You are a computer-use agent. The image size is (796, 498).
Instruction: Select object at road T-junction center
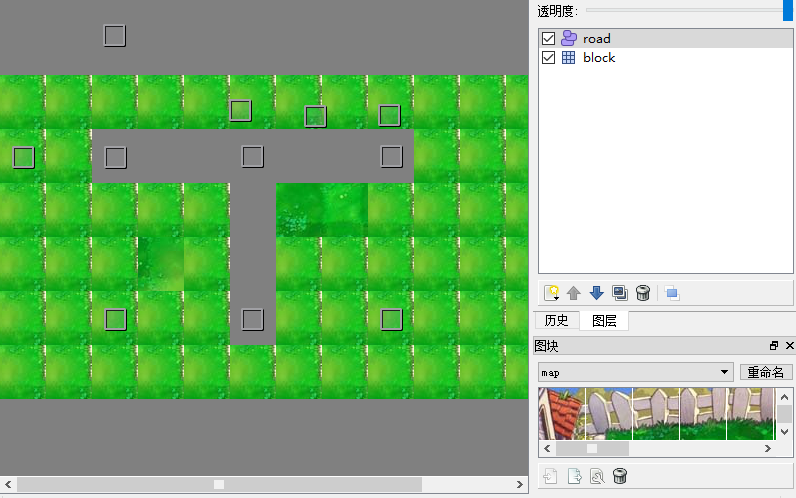(252, 156)
